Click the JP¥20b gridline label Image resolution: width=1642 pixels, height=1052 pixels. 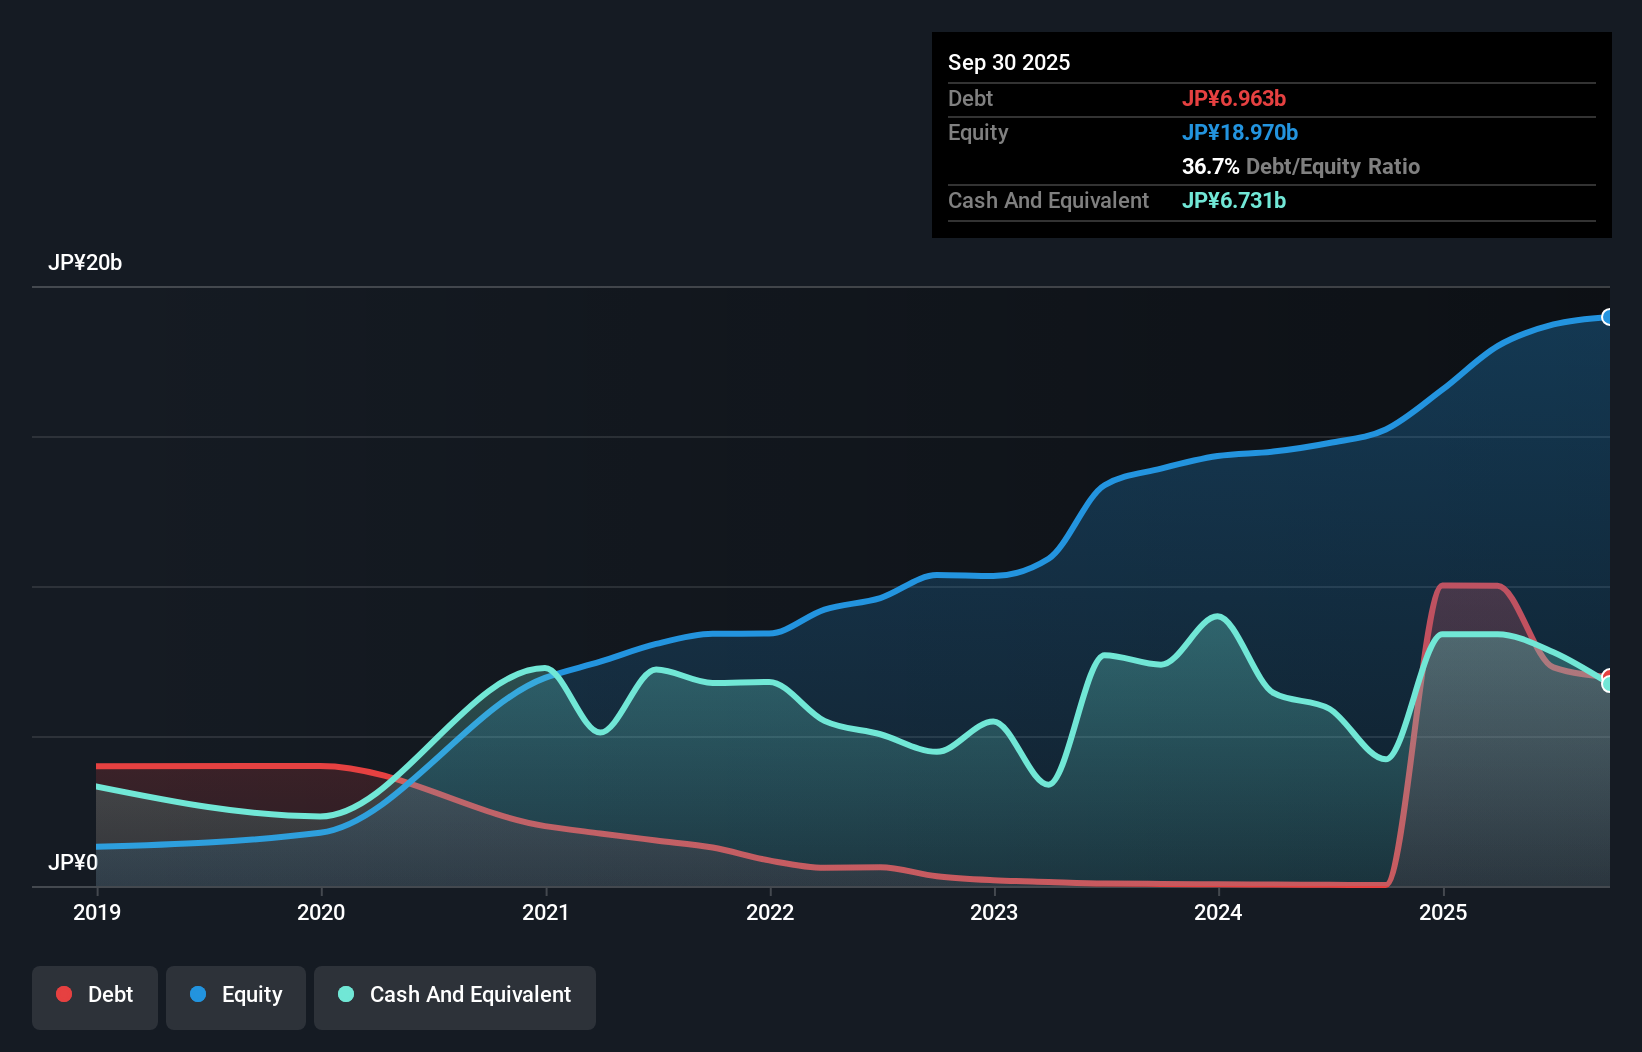click(x=86, y=263)
